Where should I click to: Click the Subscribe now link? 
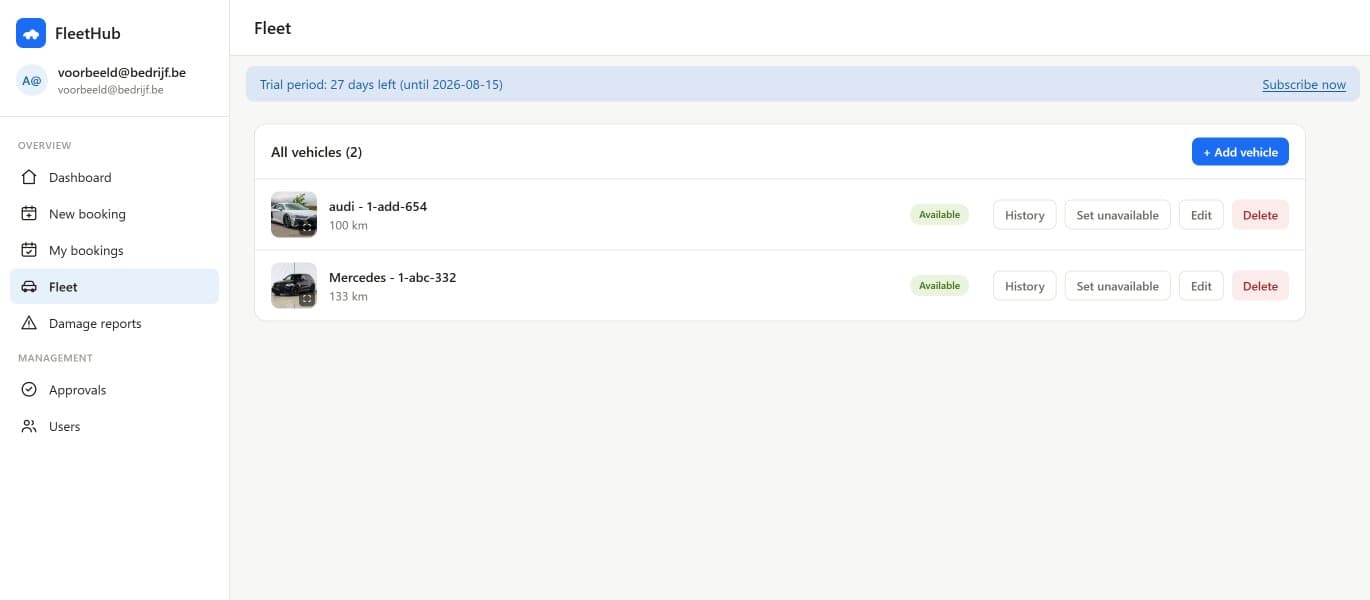[1304, 85]
